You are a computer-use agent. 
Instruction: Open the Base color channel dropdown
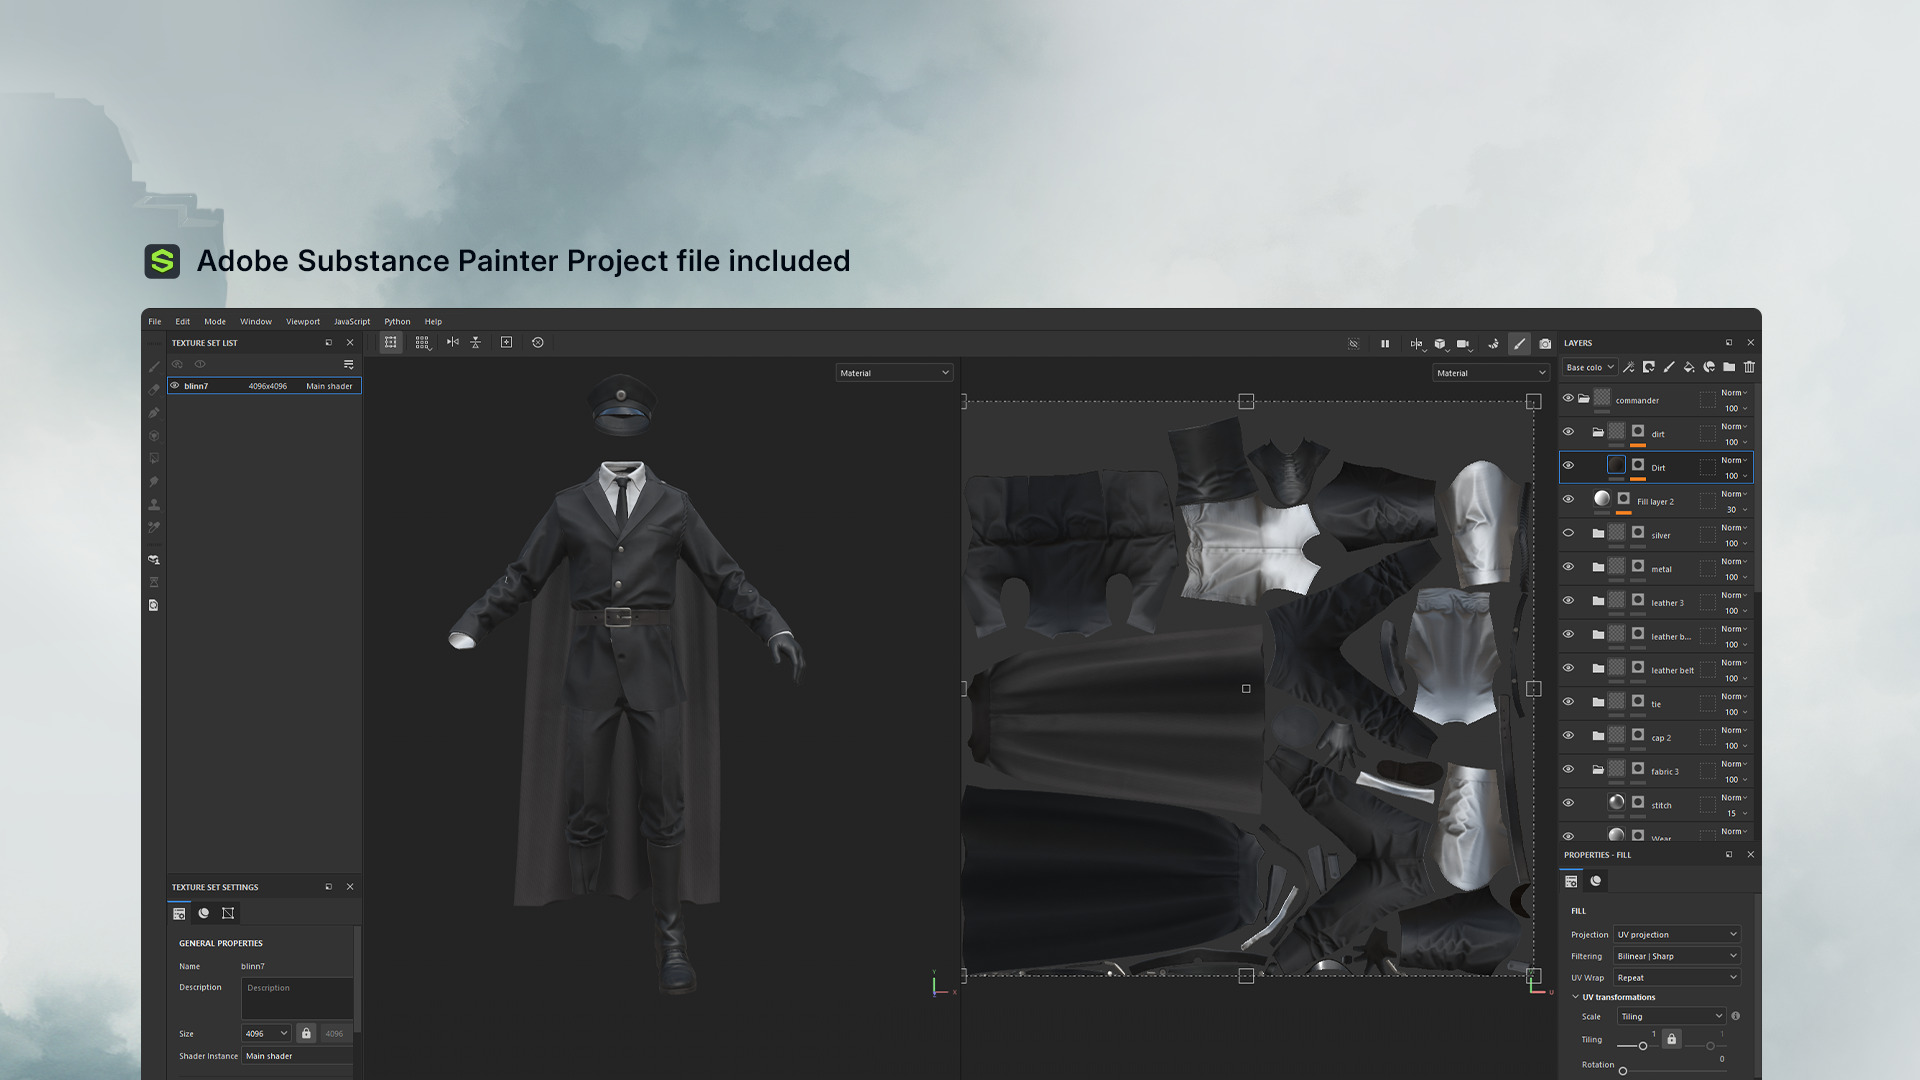pyautogui.click(x=1590, y=368)
